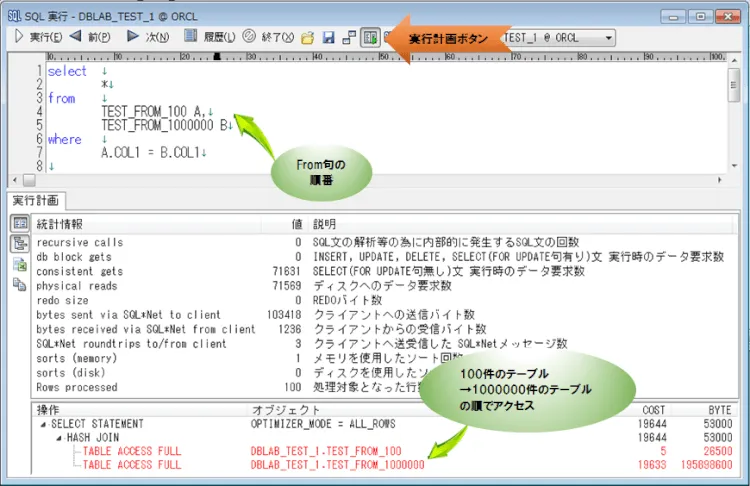Viewport: 750px width, 486px height.
Task: Copy plan results with the copy icon
Action: (20, 285)
